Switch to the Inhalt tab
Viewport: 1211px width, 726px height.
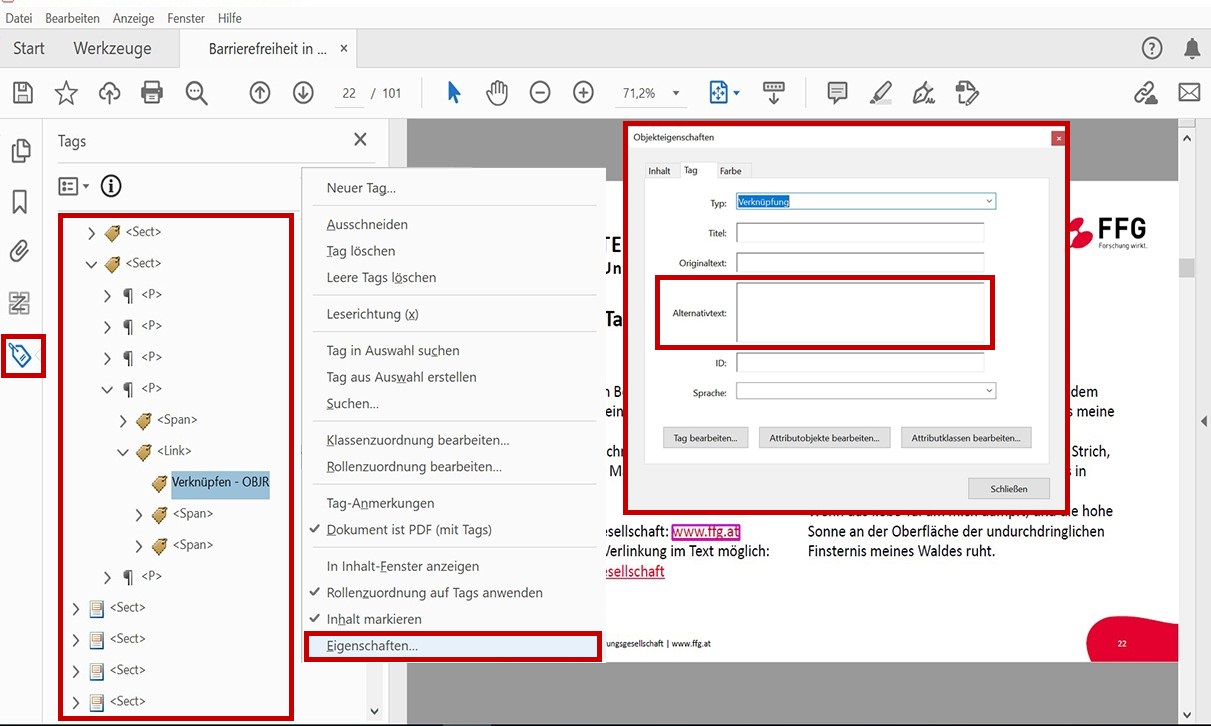click(659, 171)
